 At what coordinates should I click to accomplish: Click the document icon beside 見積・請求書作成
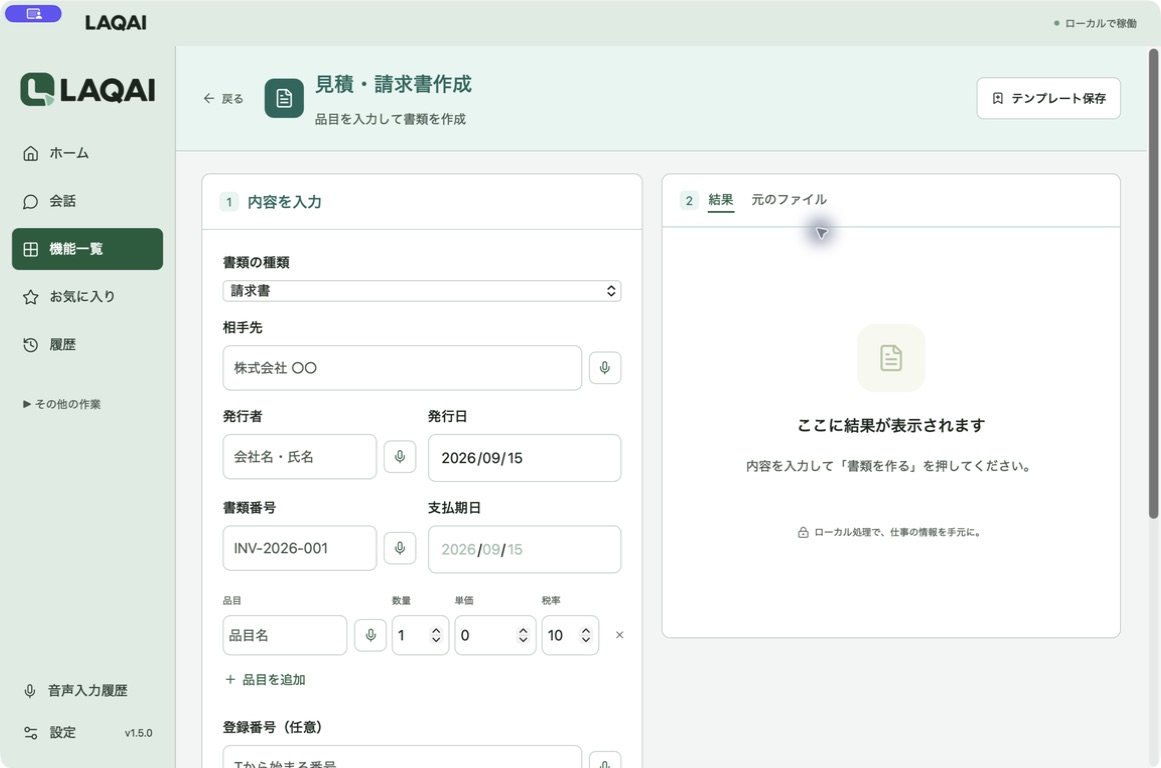(x=284, y=98)
